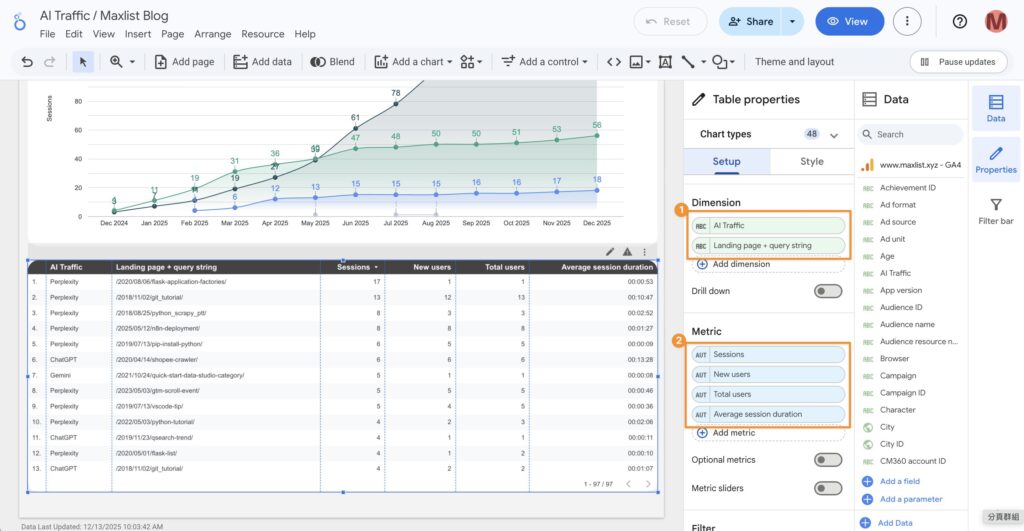This screenshot has height=531, width=1024.
Task: Undo the last action
Action: tap(27, 61)
